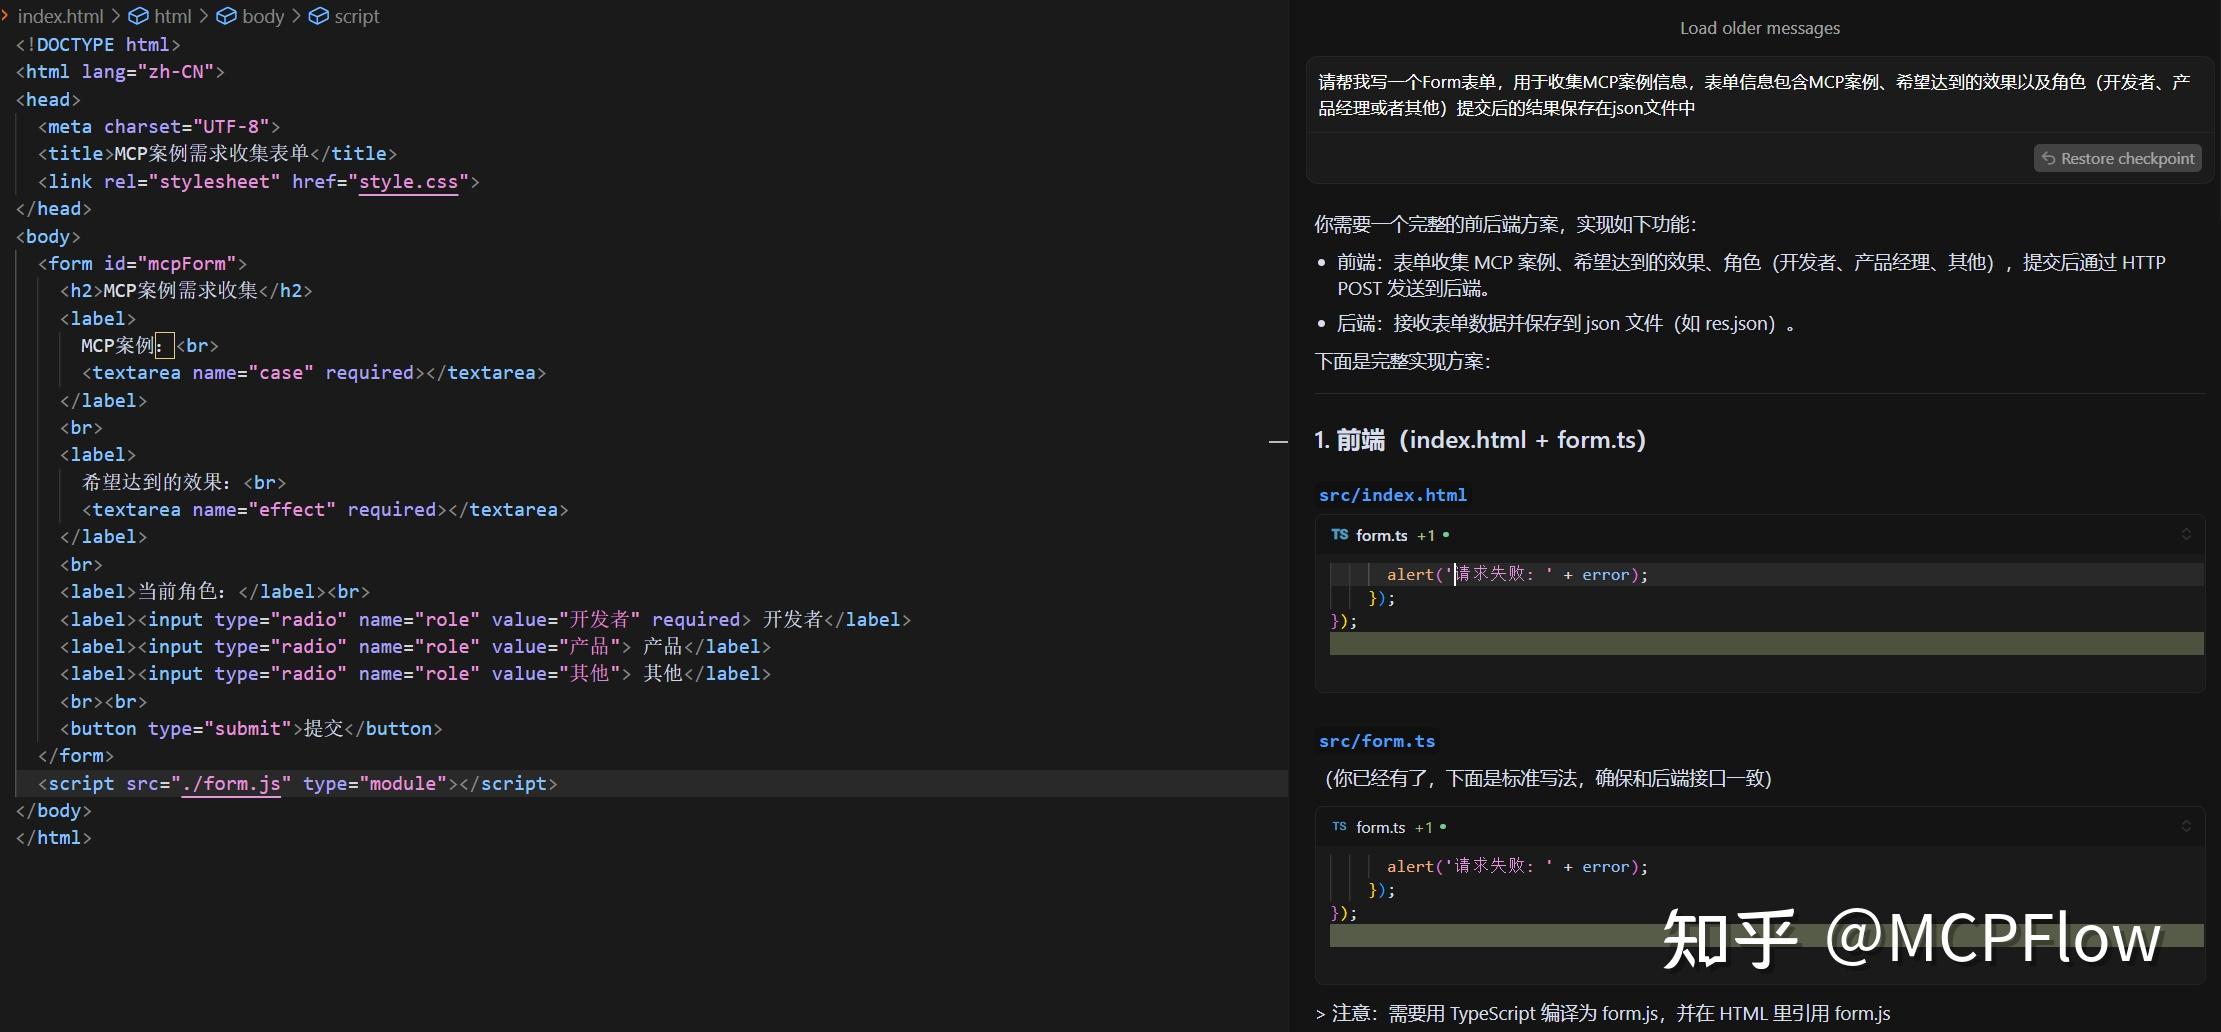Open the src/form.ts file link
Screen dimensions: 2221x1032
(1375, 741)
